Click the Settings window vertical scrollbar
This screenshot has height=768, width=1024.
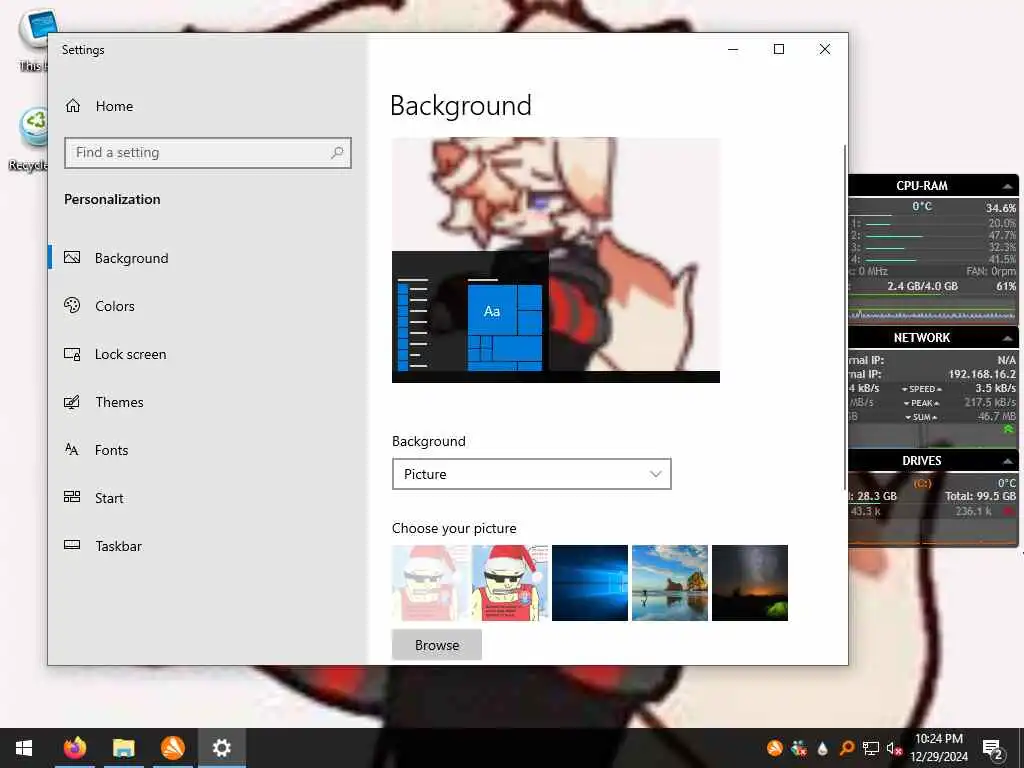pos(844,317)
